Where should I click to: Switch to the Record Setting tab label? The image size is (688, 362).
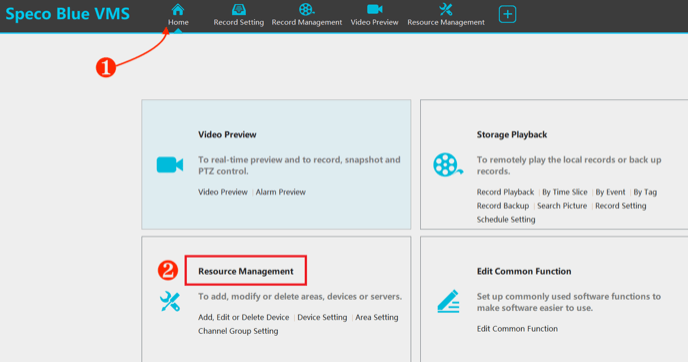click(239, 22)
